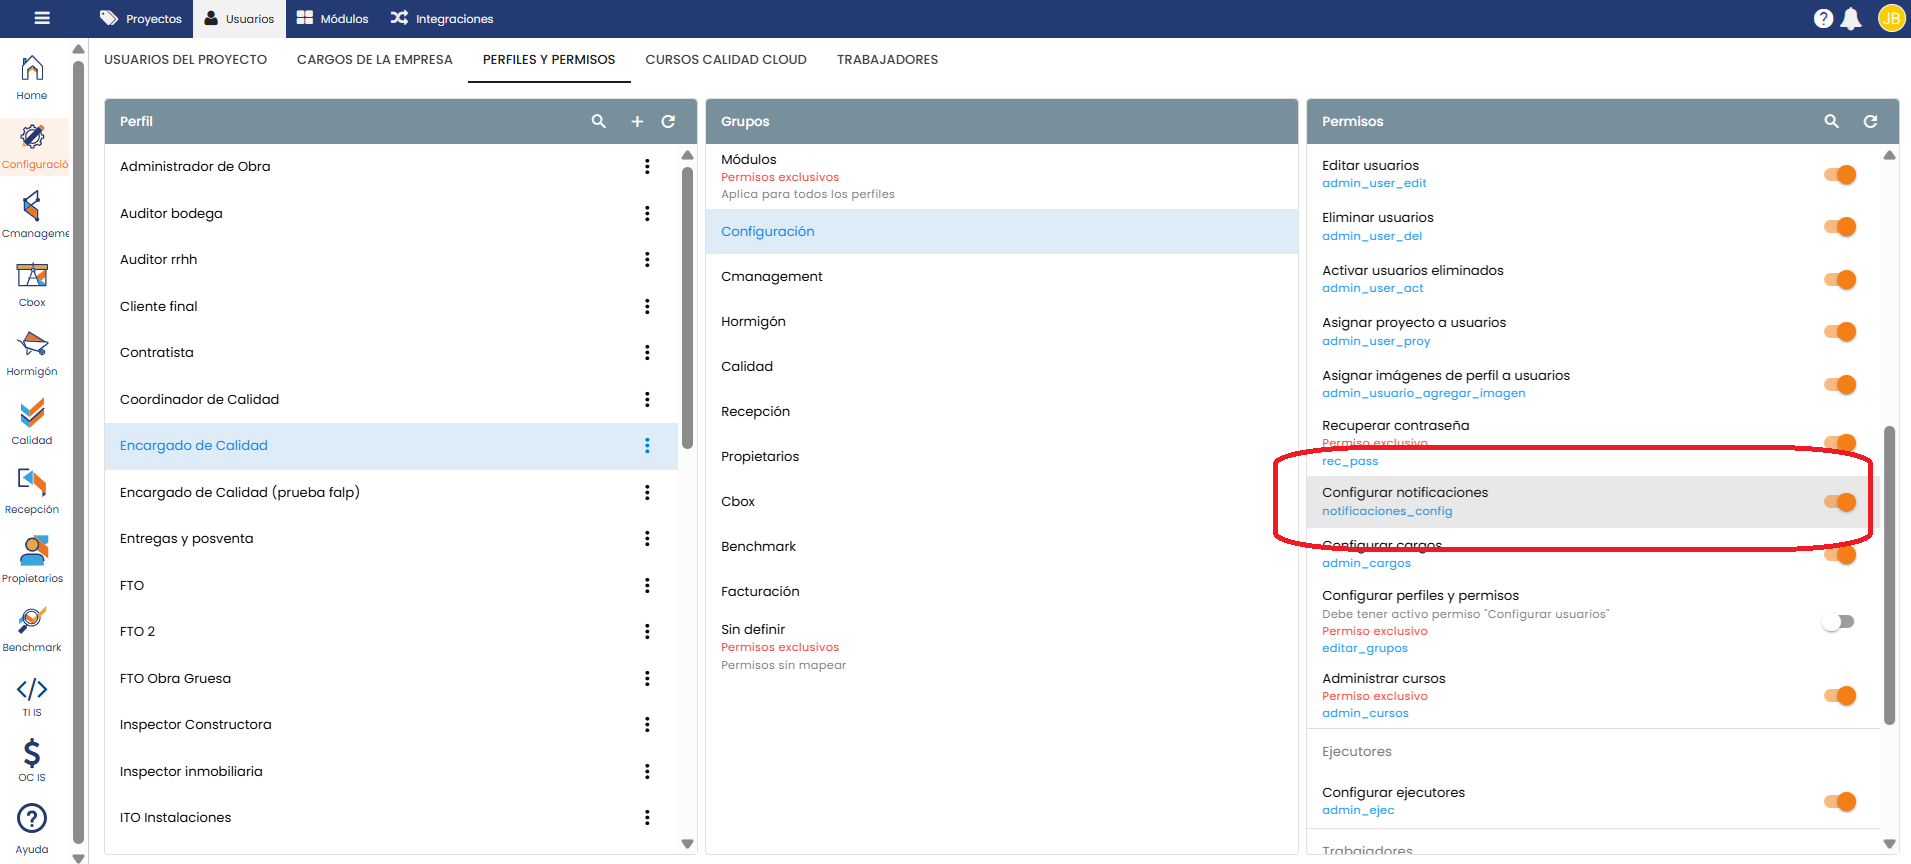1911x864 pixels.
Task: Open options menu for Administrador de Obra
Action: click(647, 167)
